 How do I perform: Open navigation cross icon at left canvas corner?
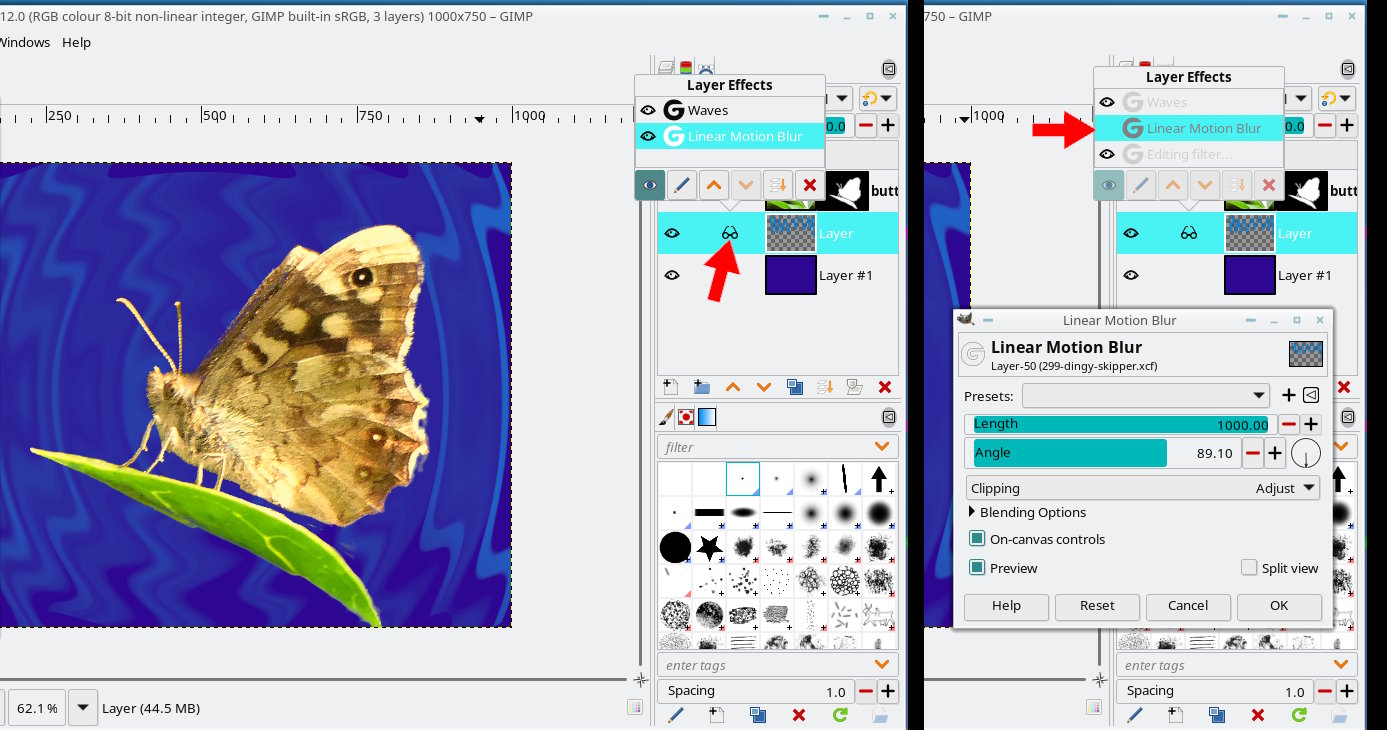pyautogui.click(x=641, y=679)
